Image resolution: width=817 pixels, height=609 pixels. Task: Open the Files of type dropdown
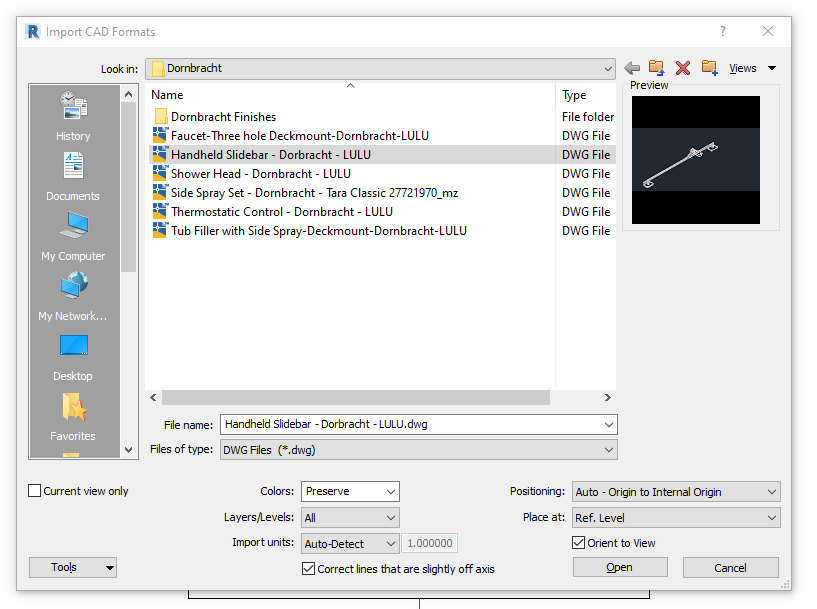click(418, 450)
